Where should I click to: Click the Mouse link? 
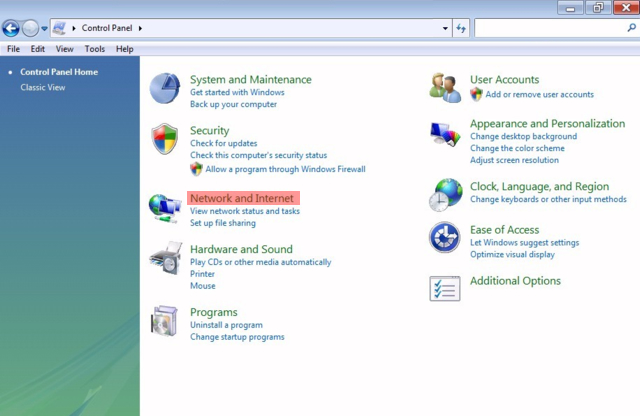tap(203, 286)
